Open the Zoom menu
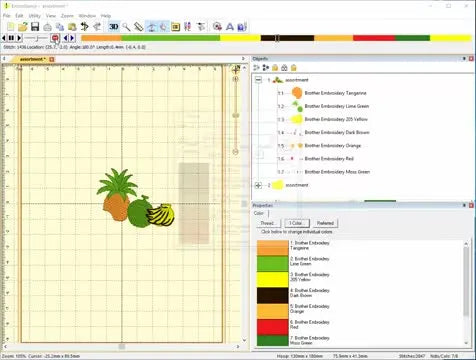476x360 pixels. coord(67,16)
